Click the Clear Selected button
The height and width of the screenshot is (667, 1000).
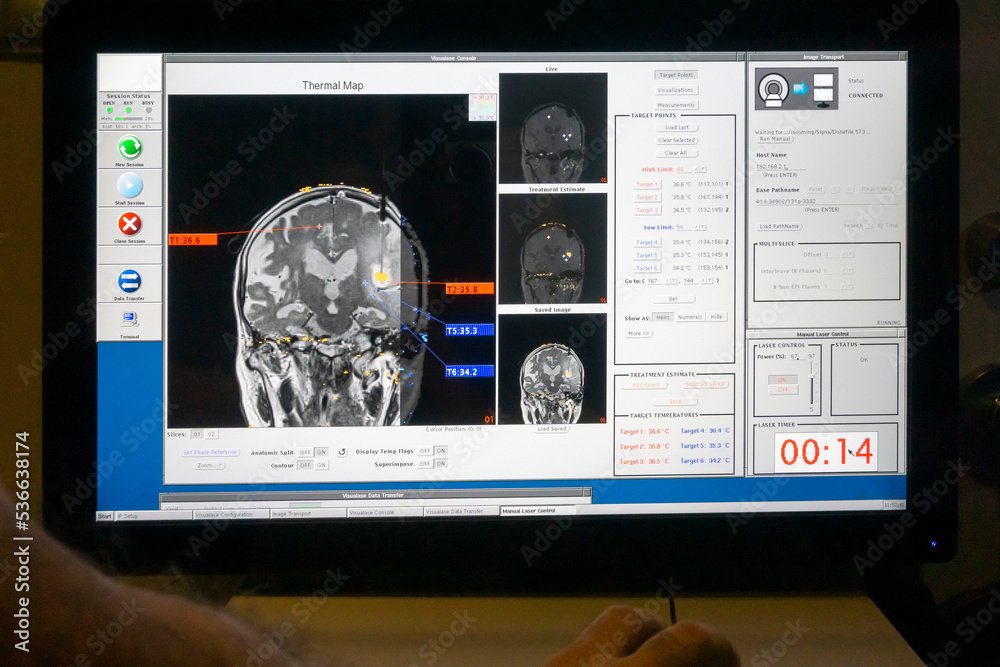tap(677, 140)
